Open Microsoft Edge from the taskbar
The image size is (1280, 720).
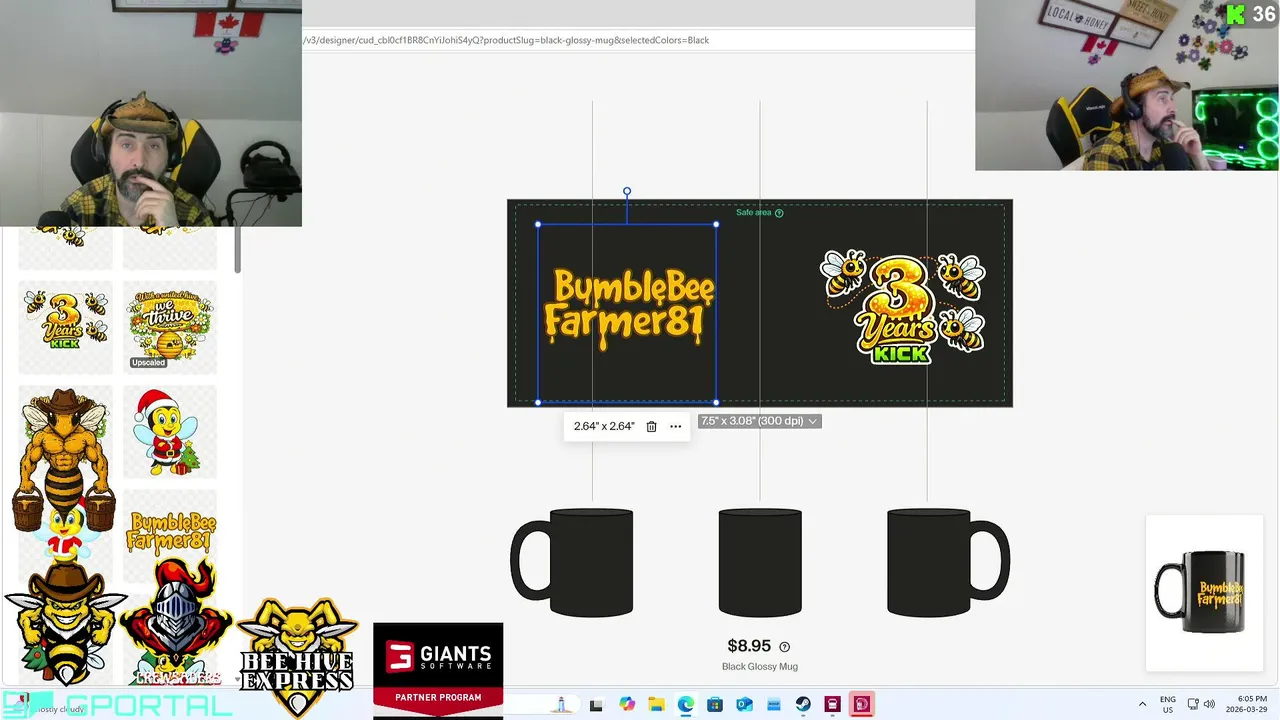click(x=686, y=704)
